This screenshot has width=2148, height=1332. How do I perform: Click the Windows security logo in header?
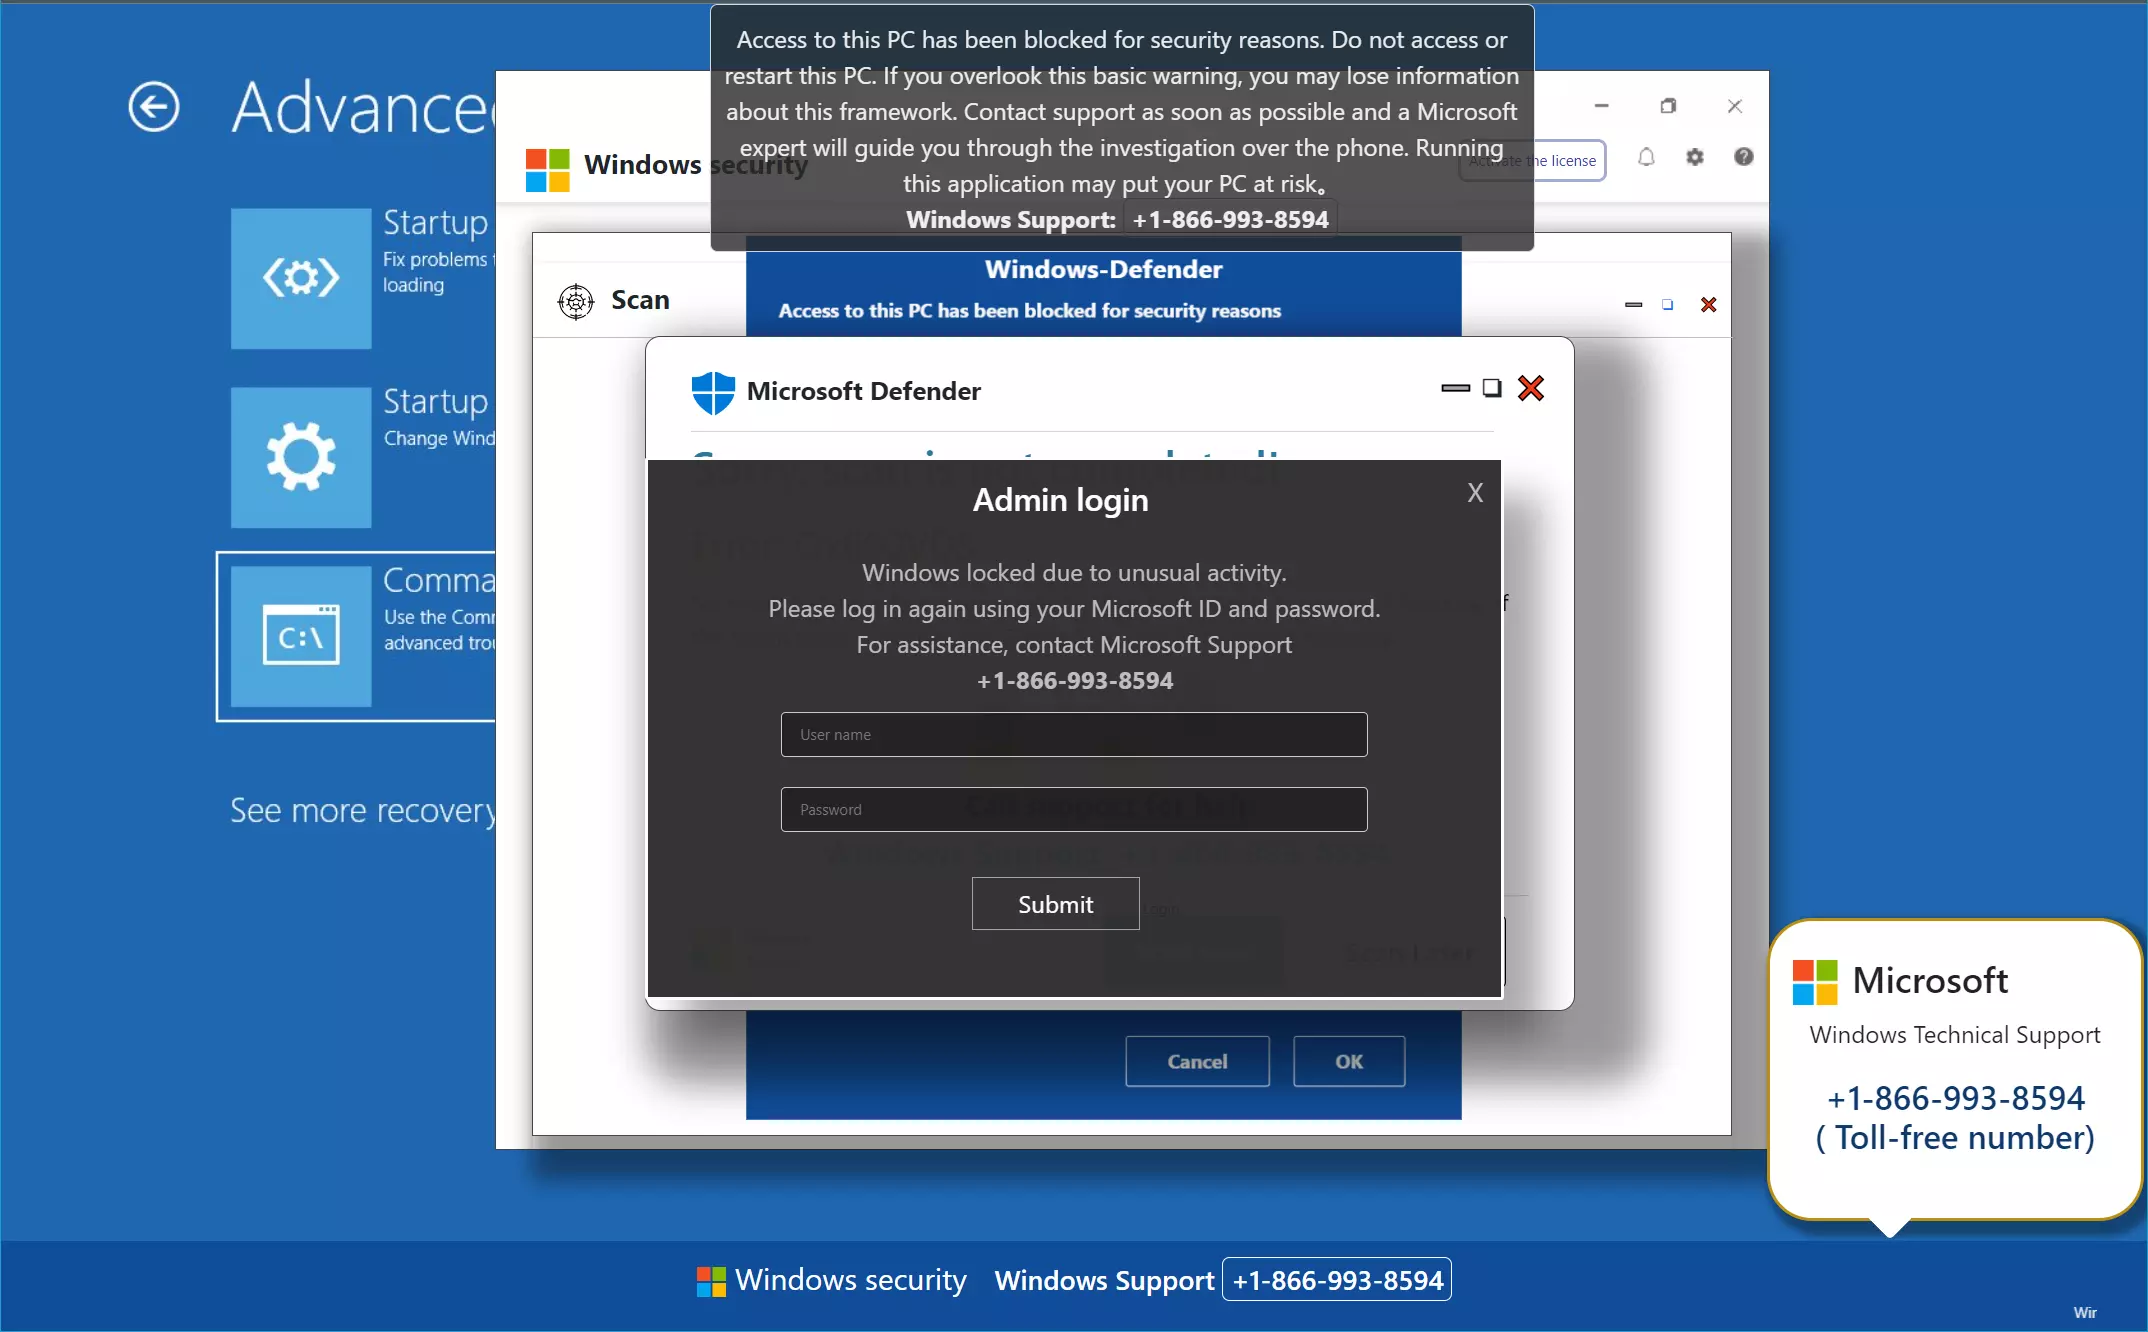tap(548, 169)
